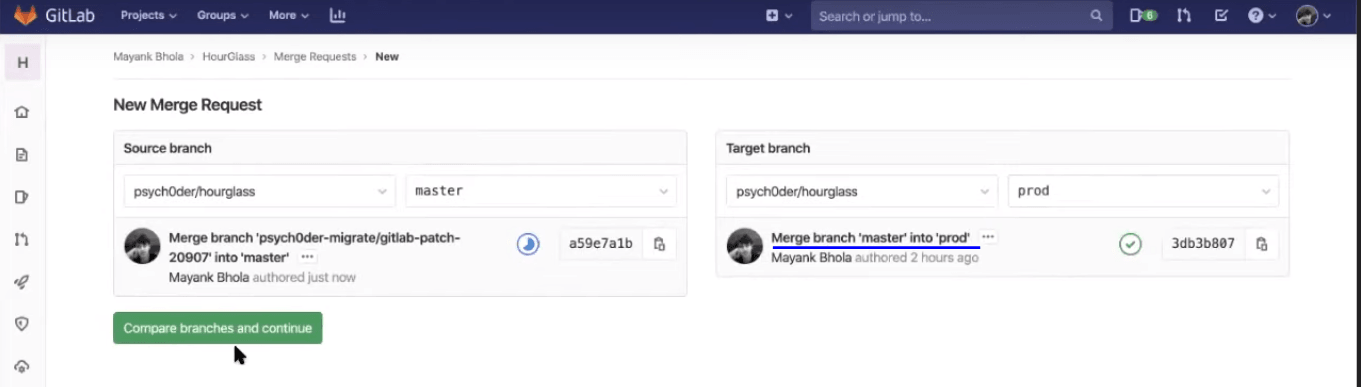Click 'authored 2 hours ago' timestamp
This screenshot has width=1361, height=387.
917,258
